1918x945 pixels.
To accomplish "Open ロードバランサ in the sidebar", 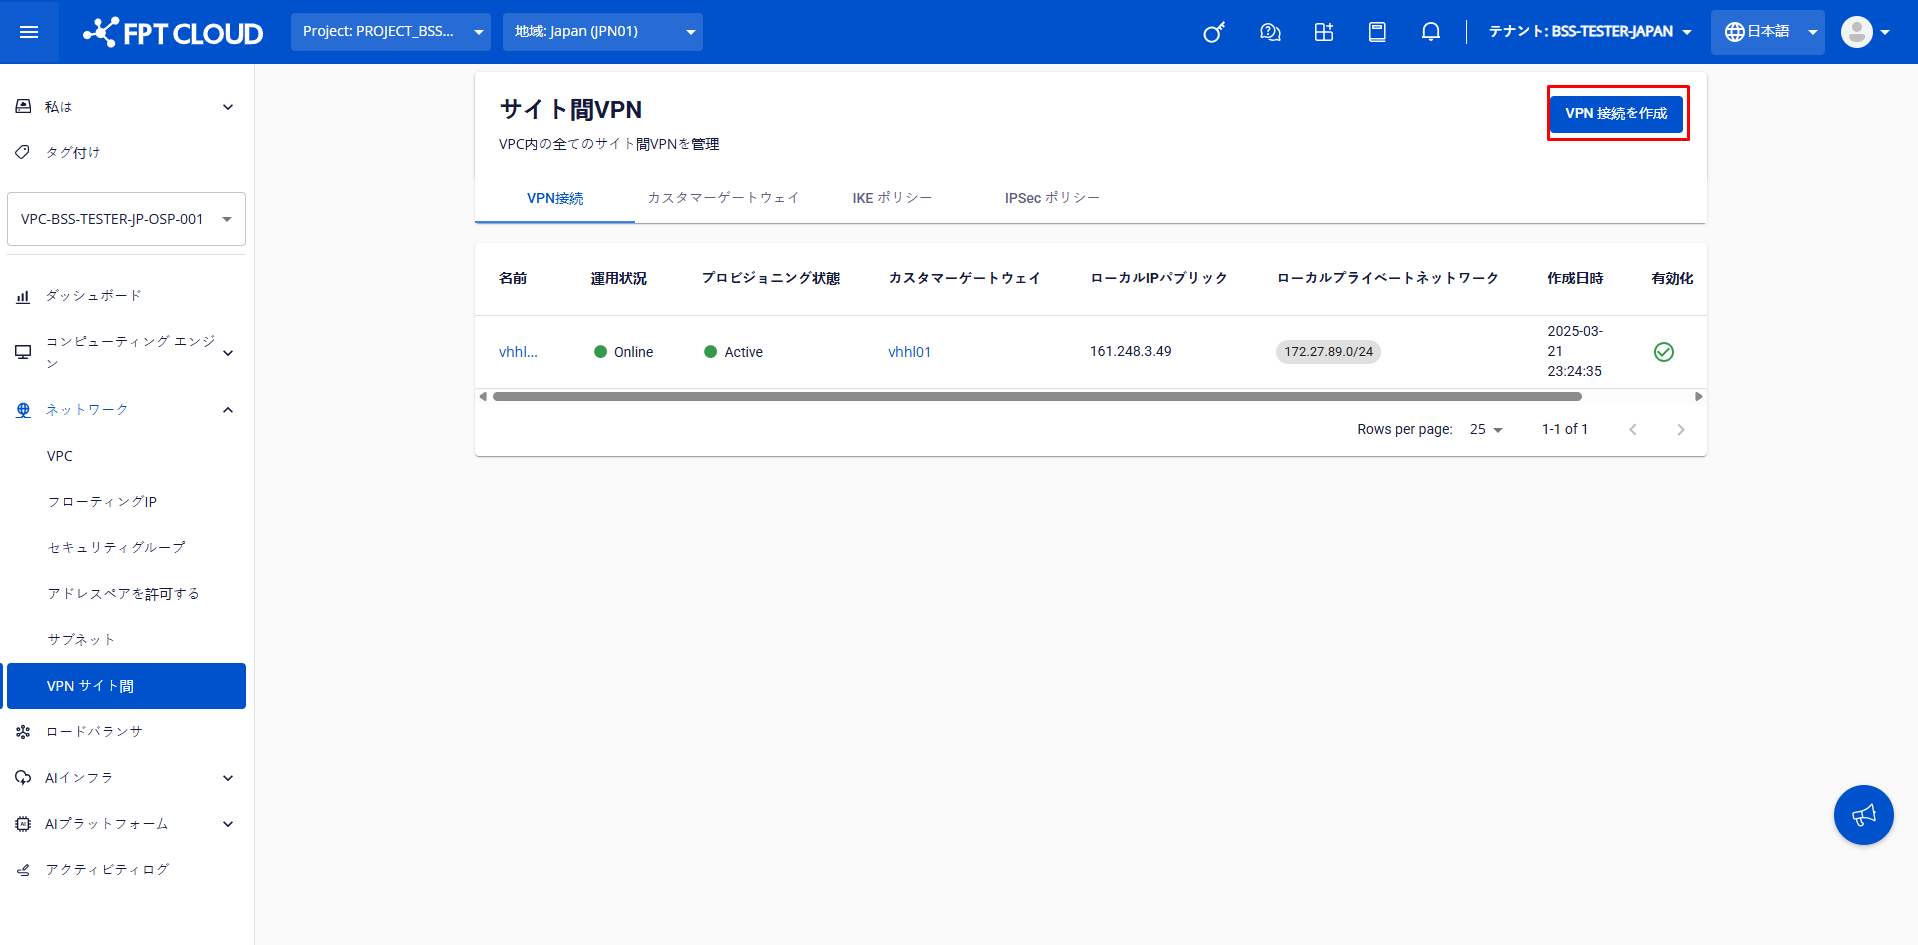I will 126,732.
